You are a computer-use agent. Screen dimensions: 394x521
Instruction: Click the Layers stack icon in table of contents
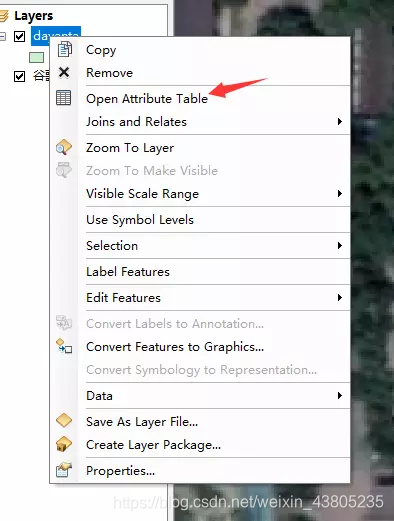tap(4, 16)
